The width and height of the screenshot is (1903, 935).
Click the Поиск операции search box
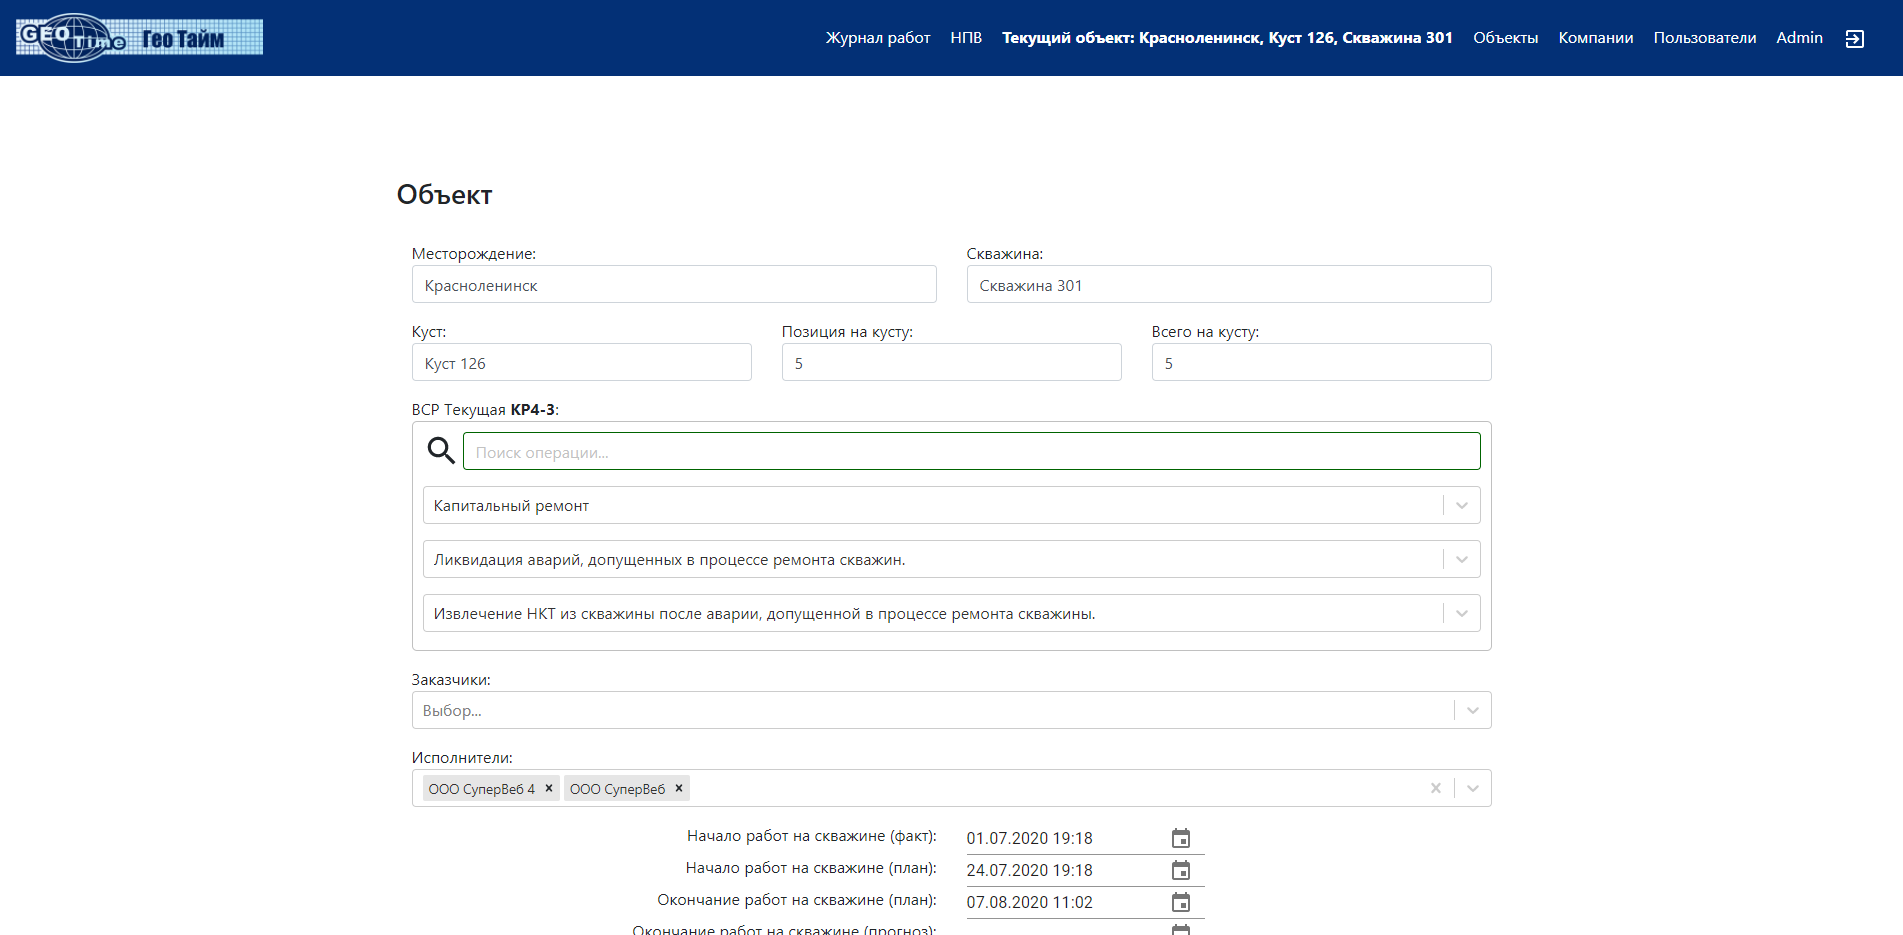coord(972,451)
